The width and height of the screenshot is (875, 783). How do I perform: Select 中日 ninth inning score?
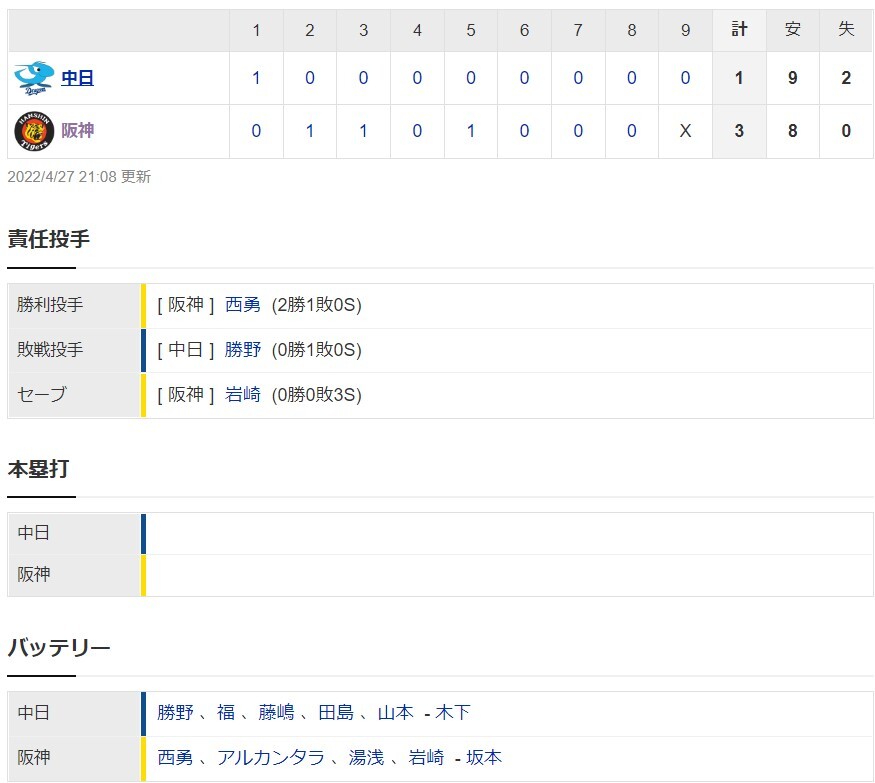click(x=685, y=78)
